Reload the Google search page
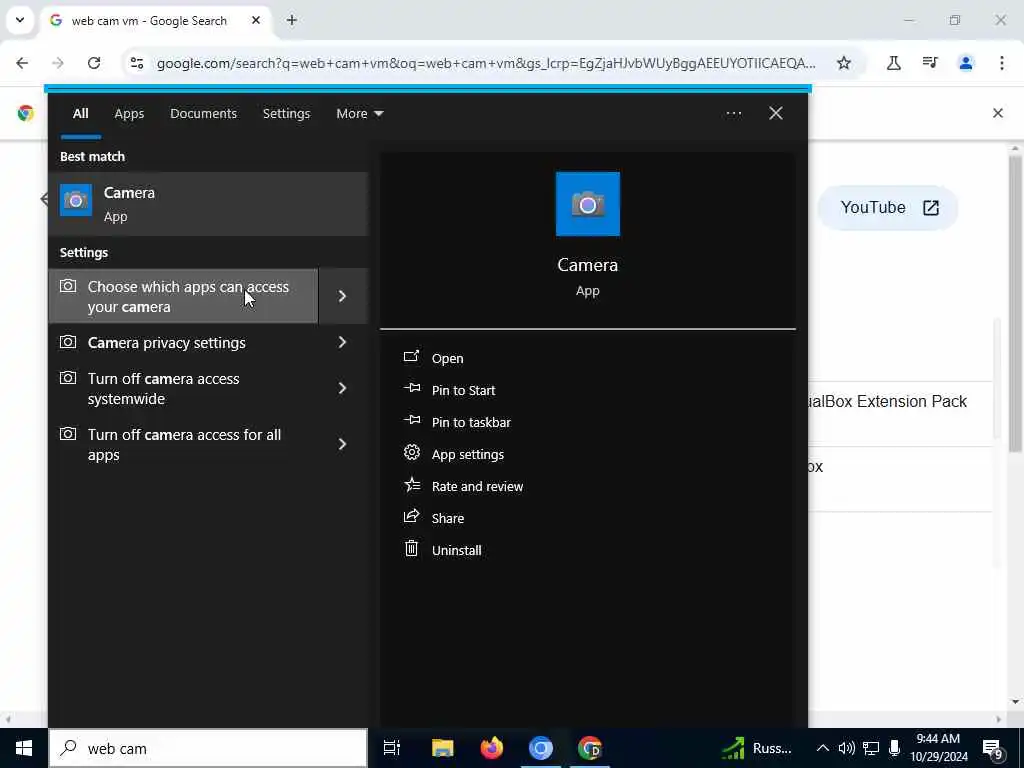The image size is (1024, 768). click(94, 63)
